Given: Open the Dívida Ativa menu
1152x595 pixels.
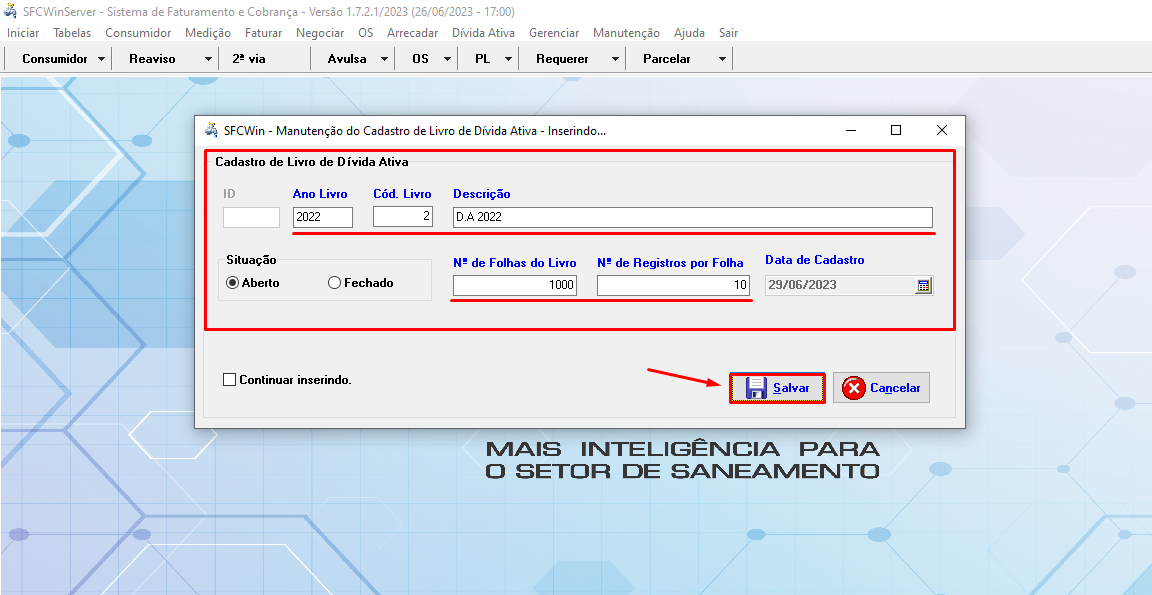Looking at the screenshot, I should [x=483, y=33].
